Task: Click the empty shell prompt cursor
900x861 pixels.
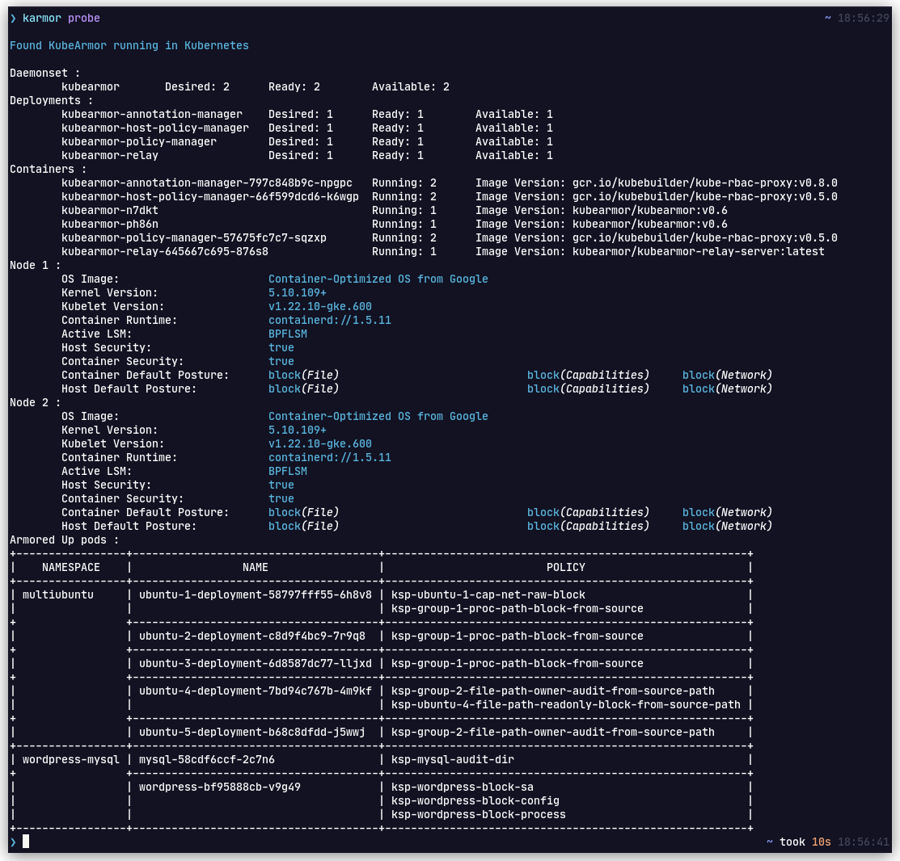Action: (25, 841)
